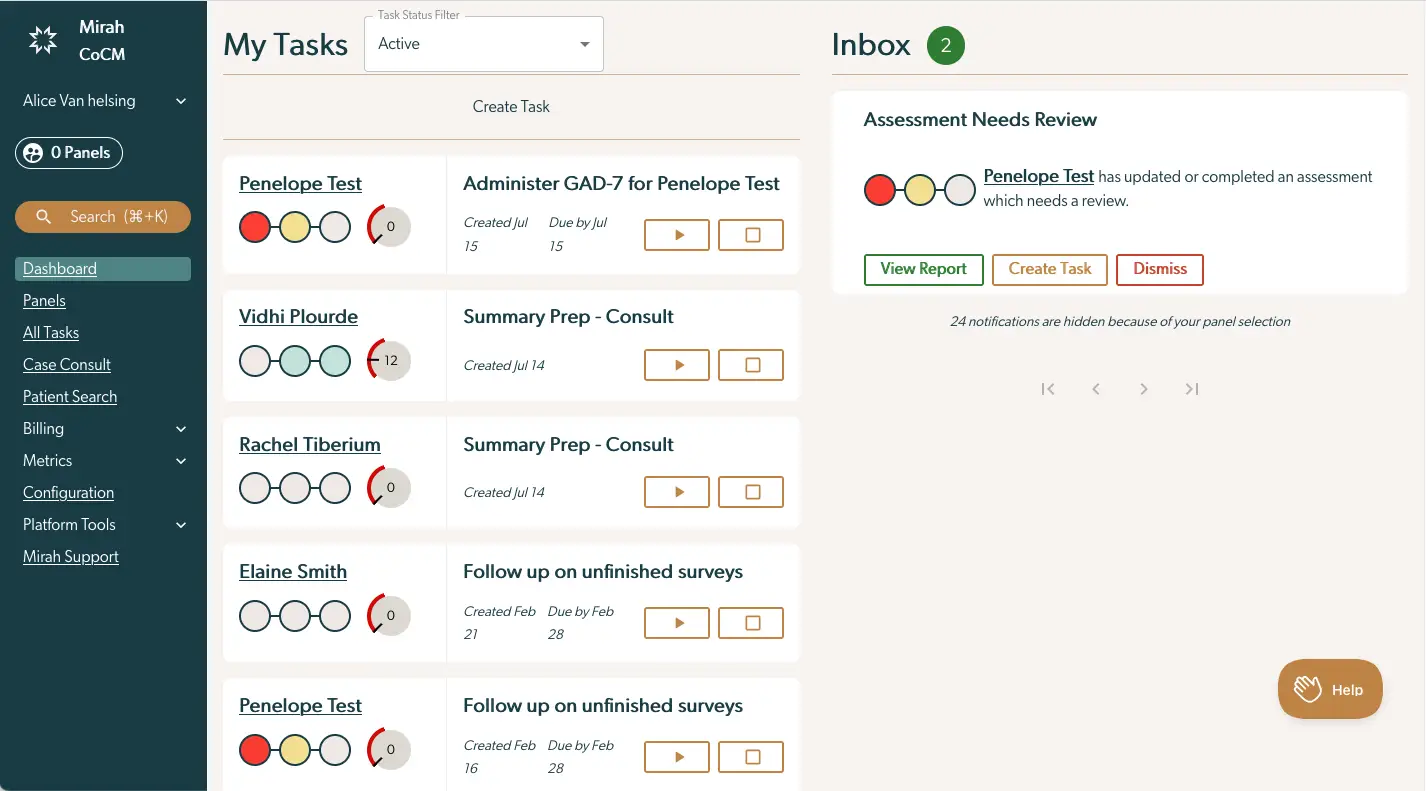Dismiss the Assessment Needs Review notification
1426x791 pixels.
pyautogui.click(x=1159, y=269)
